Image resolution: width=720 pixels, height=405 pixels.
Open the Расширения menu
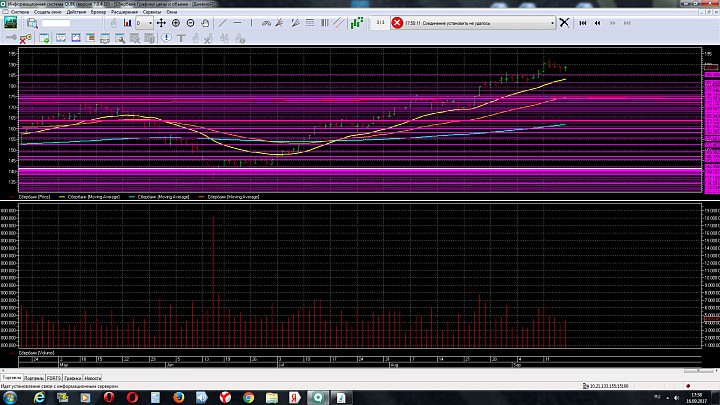pos(124,12)
